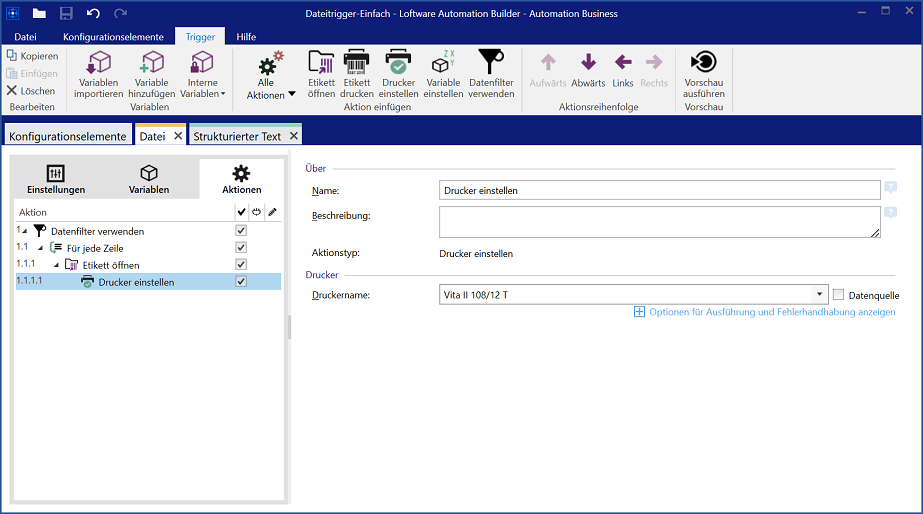Click the Löschen button
The width and height of the screenshot is (923, 514).
32,91
